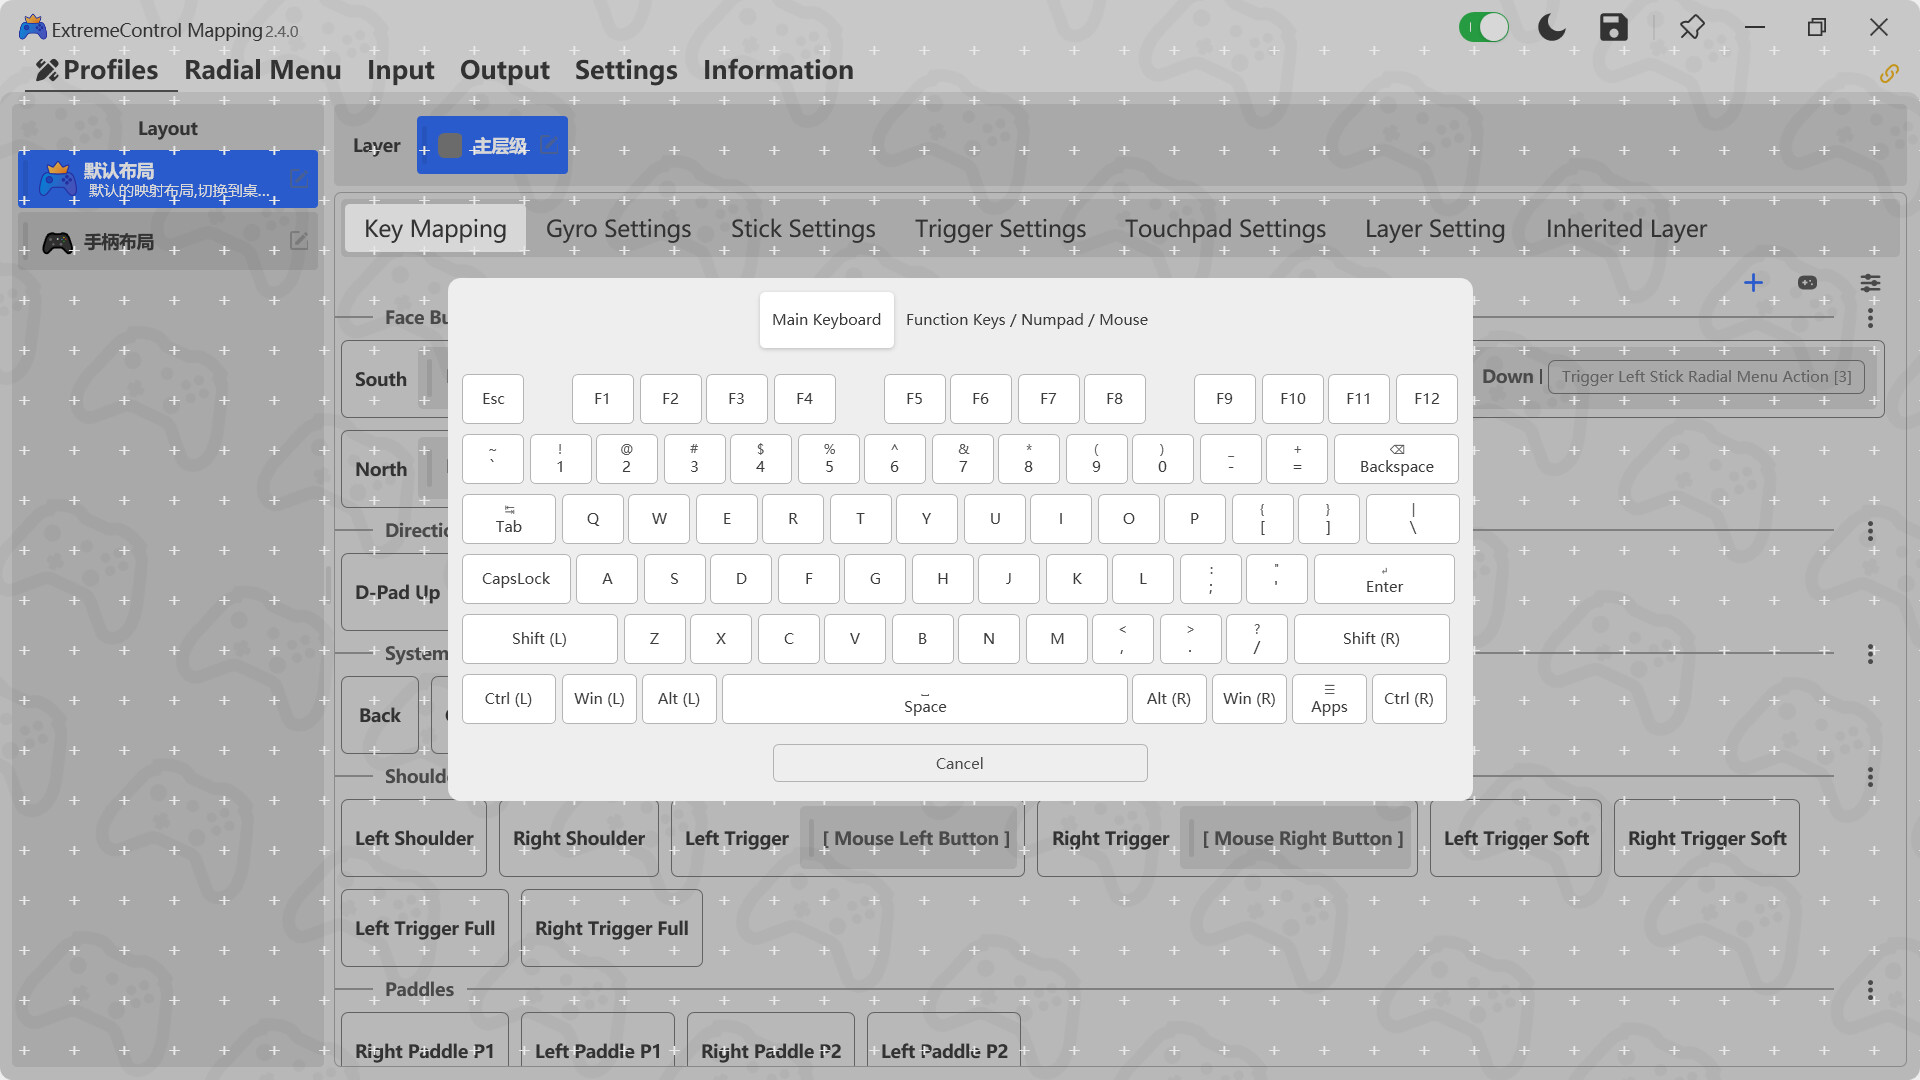1920x1080 pixels.
Task: Open the Trigger Left Stick Radial Menu Action binding
Action: [1706, 376]
